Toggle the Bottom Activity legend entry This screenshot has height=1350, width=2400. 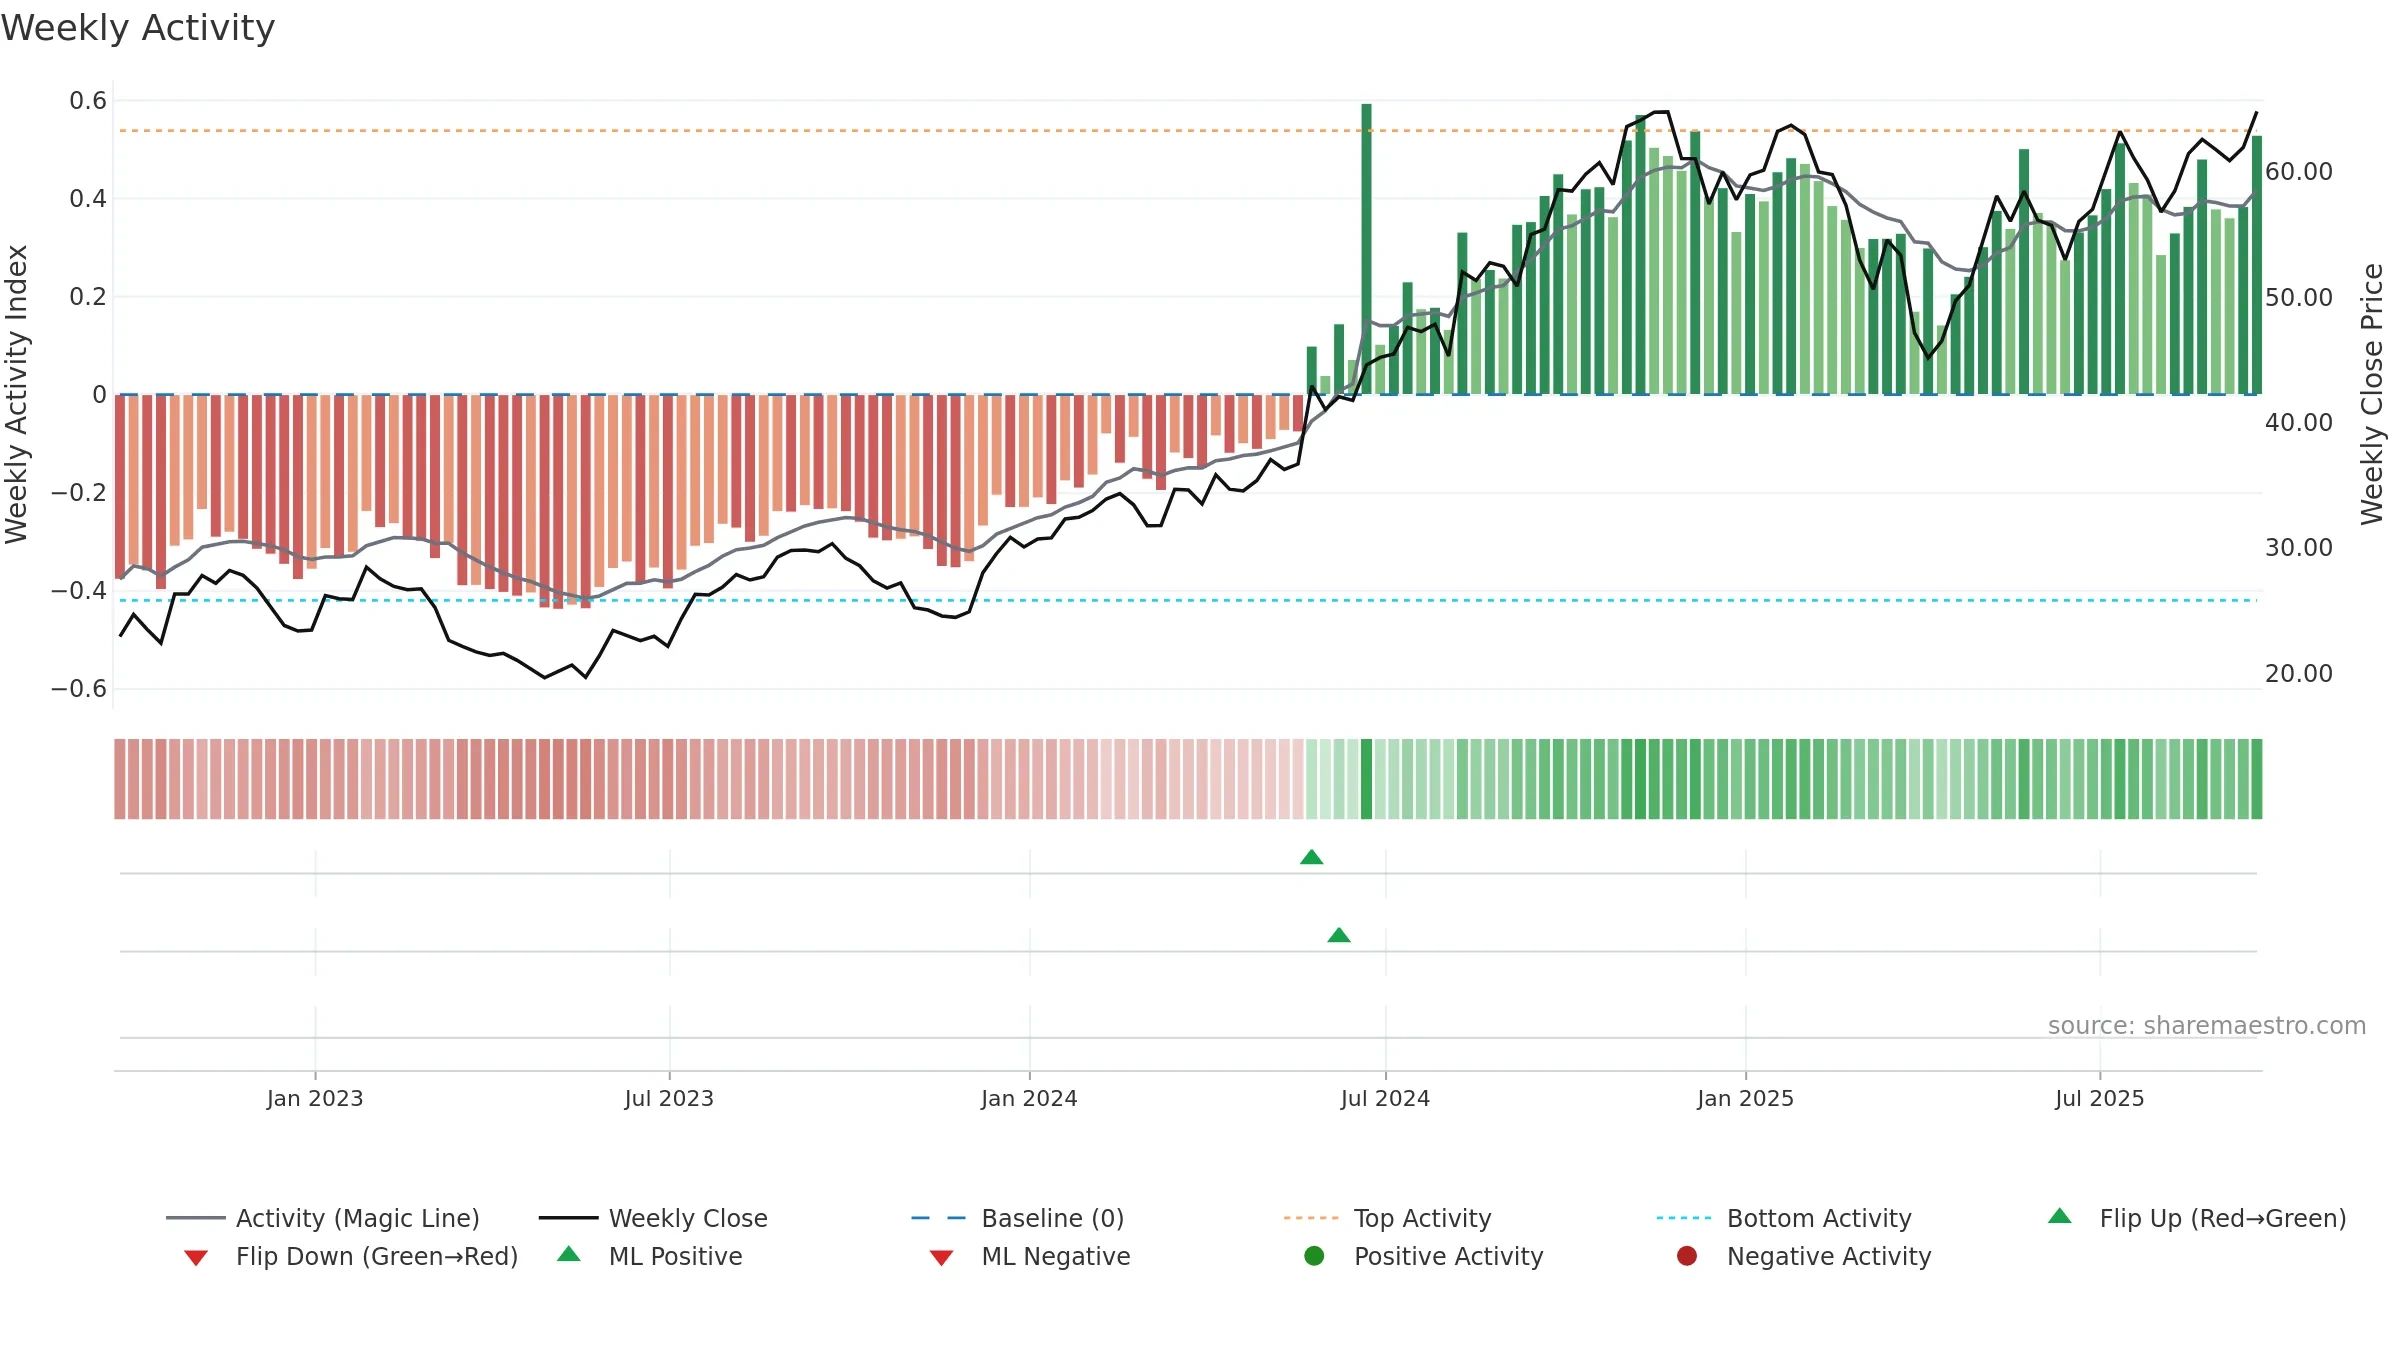tap(1784, 1218)
